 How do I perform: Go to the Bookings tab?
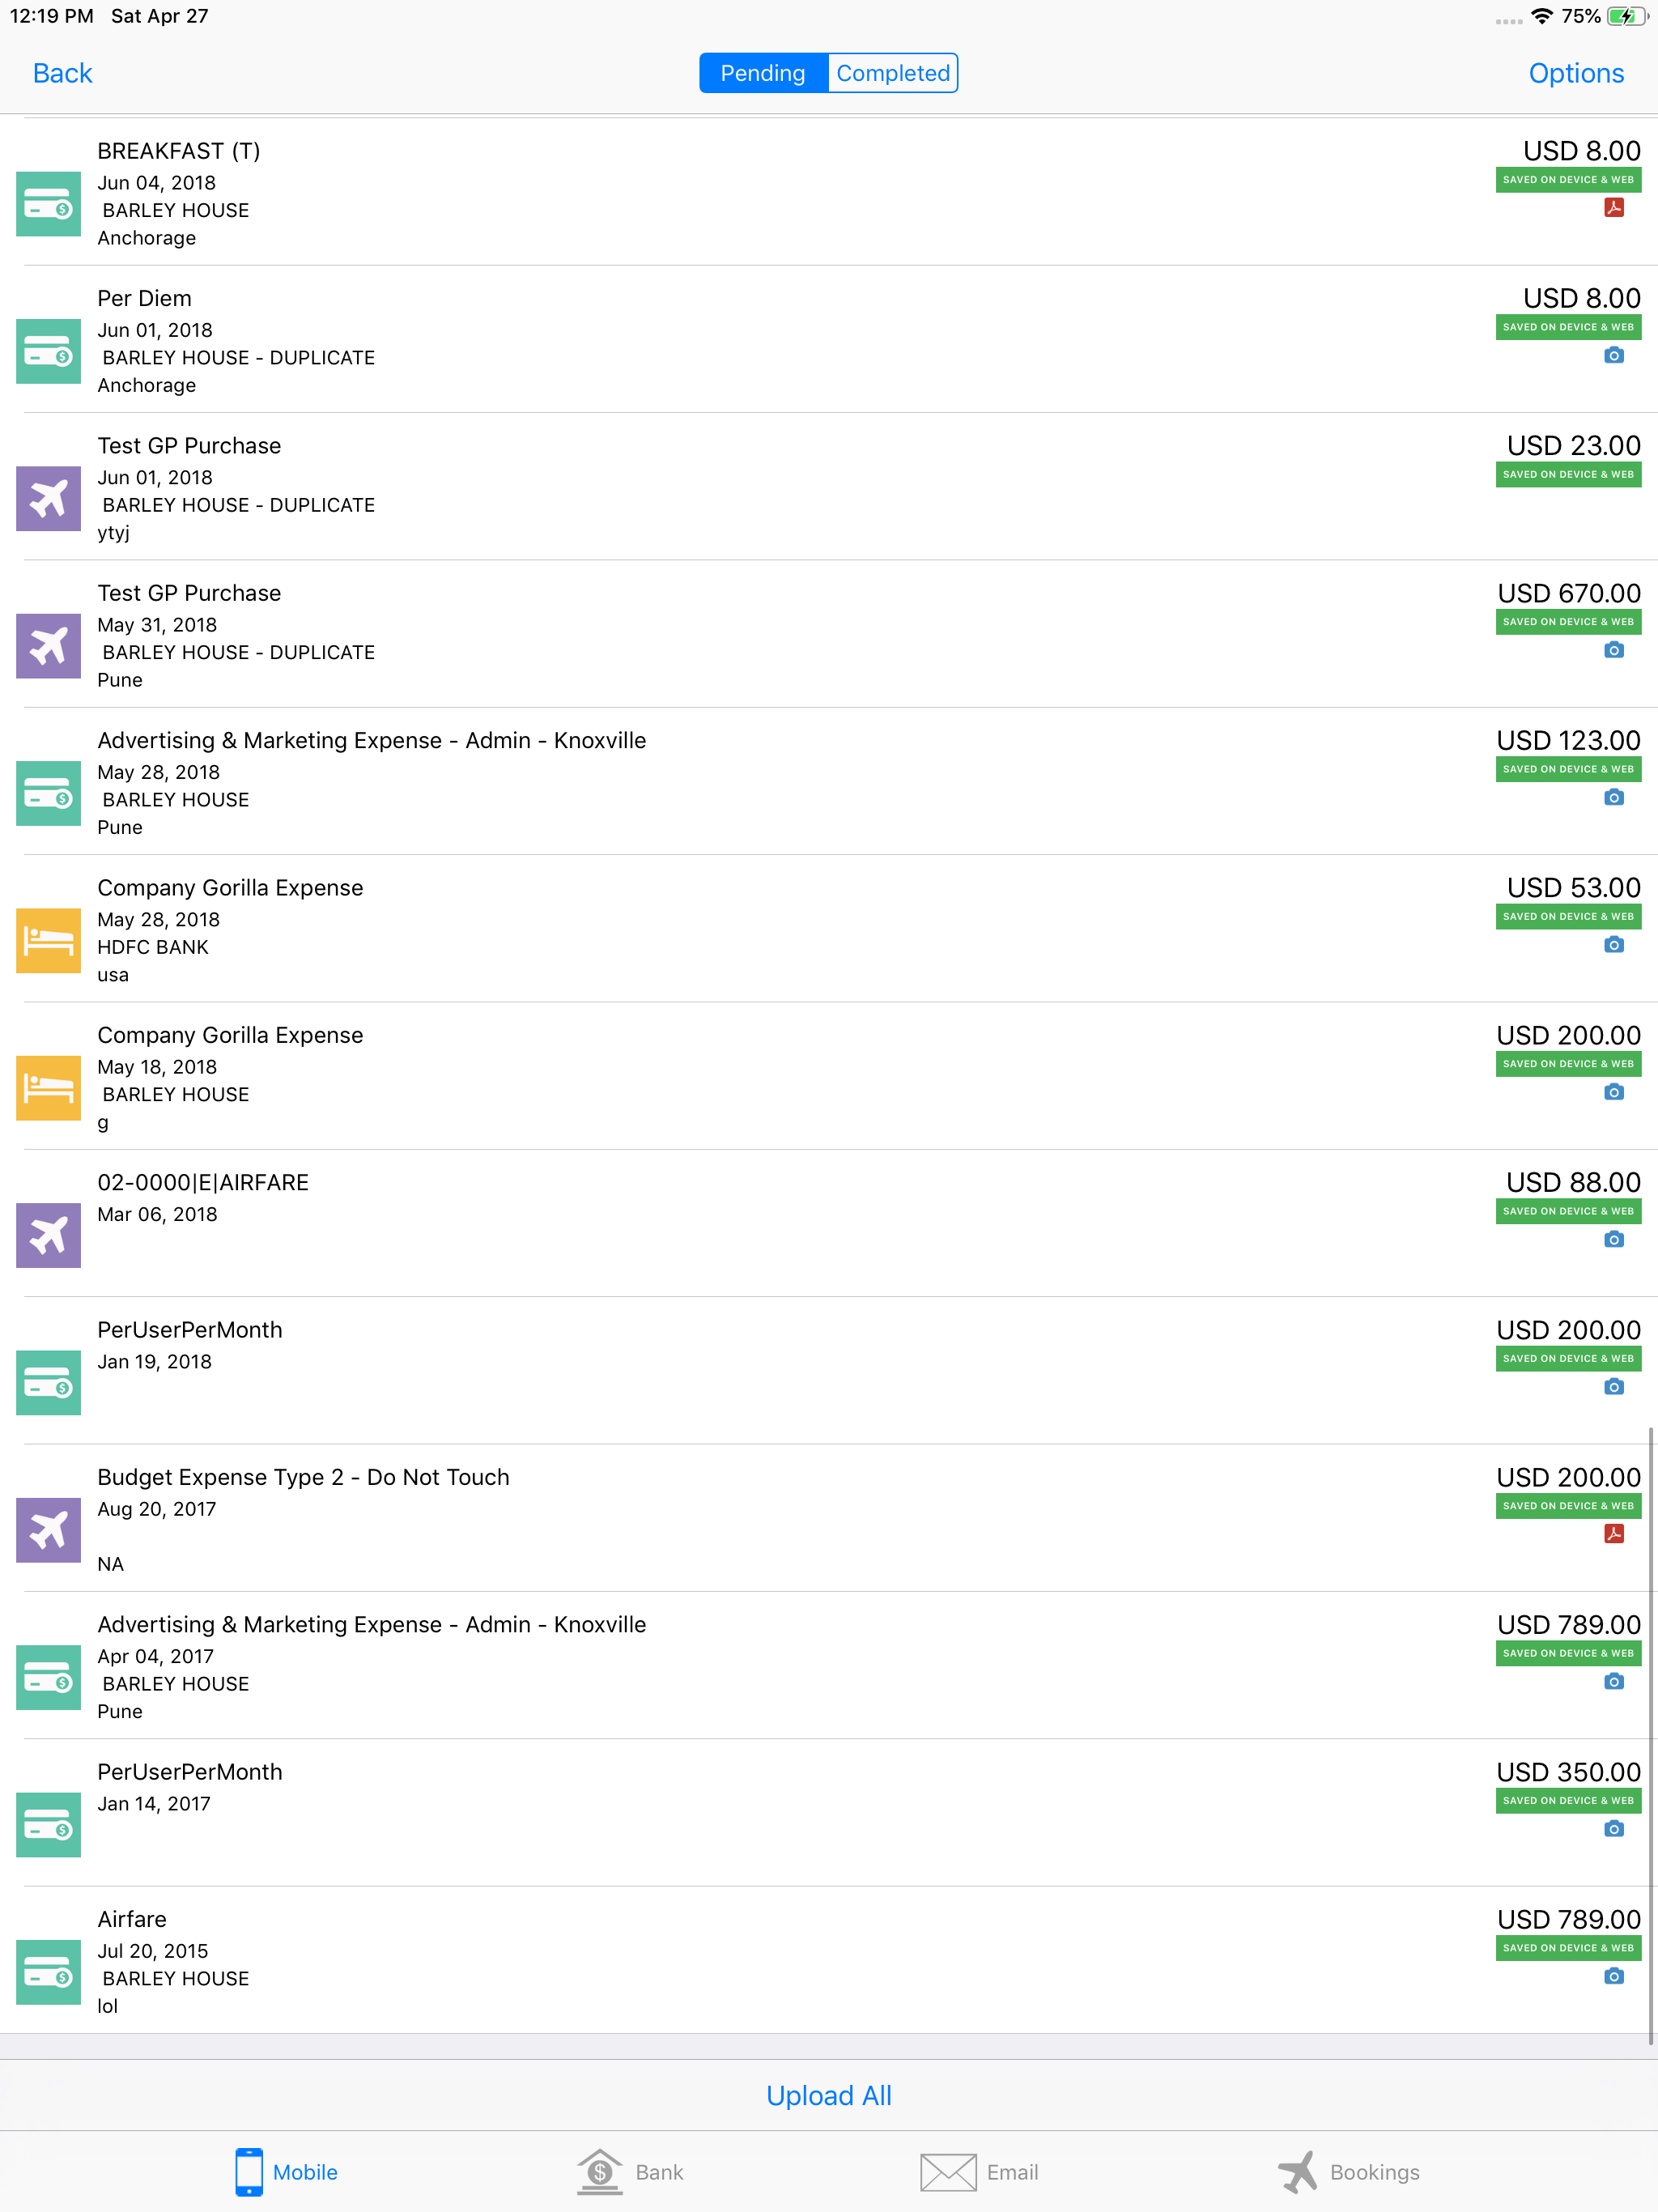(x=1348, y=2172)
